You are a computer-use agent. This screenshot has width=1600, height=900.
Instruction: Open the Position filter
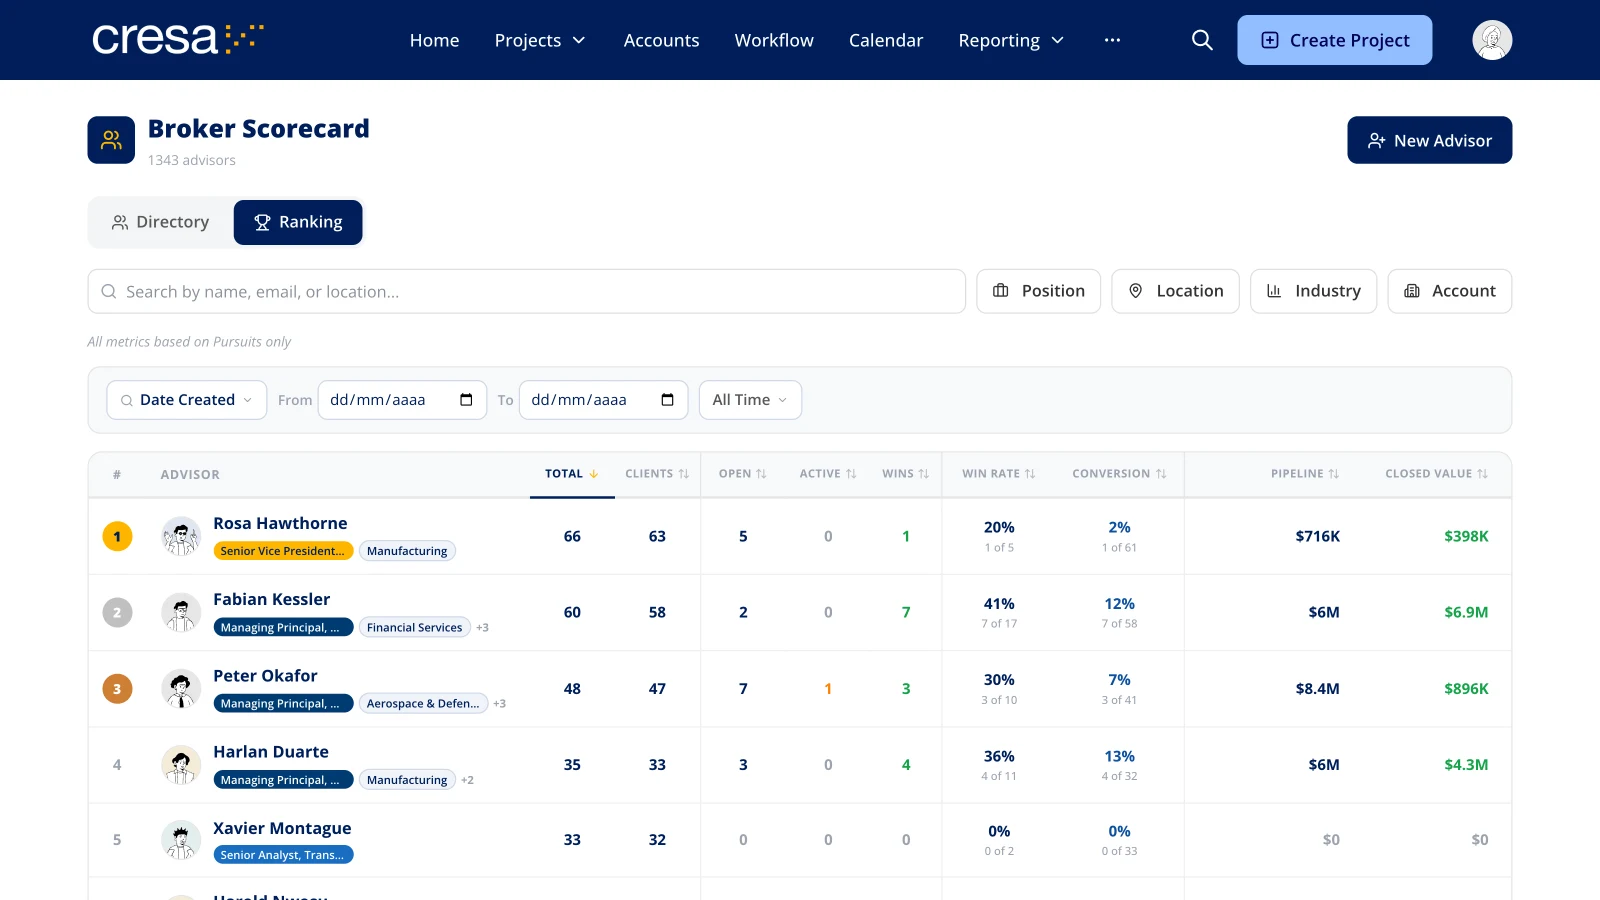click(x=1039, y=291)
